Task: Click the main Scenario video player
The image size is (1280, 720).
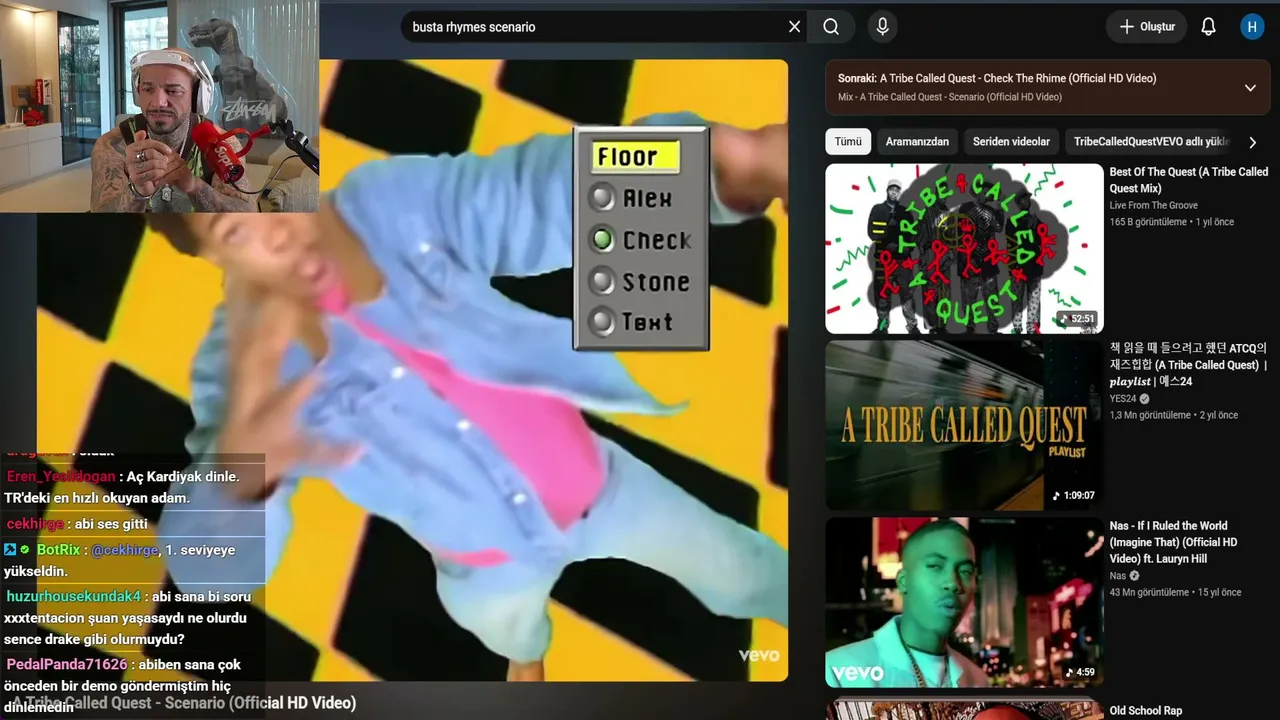Action: tap(412, 370)
